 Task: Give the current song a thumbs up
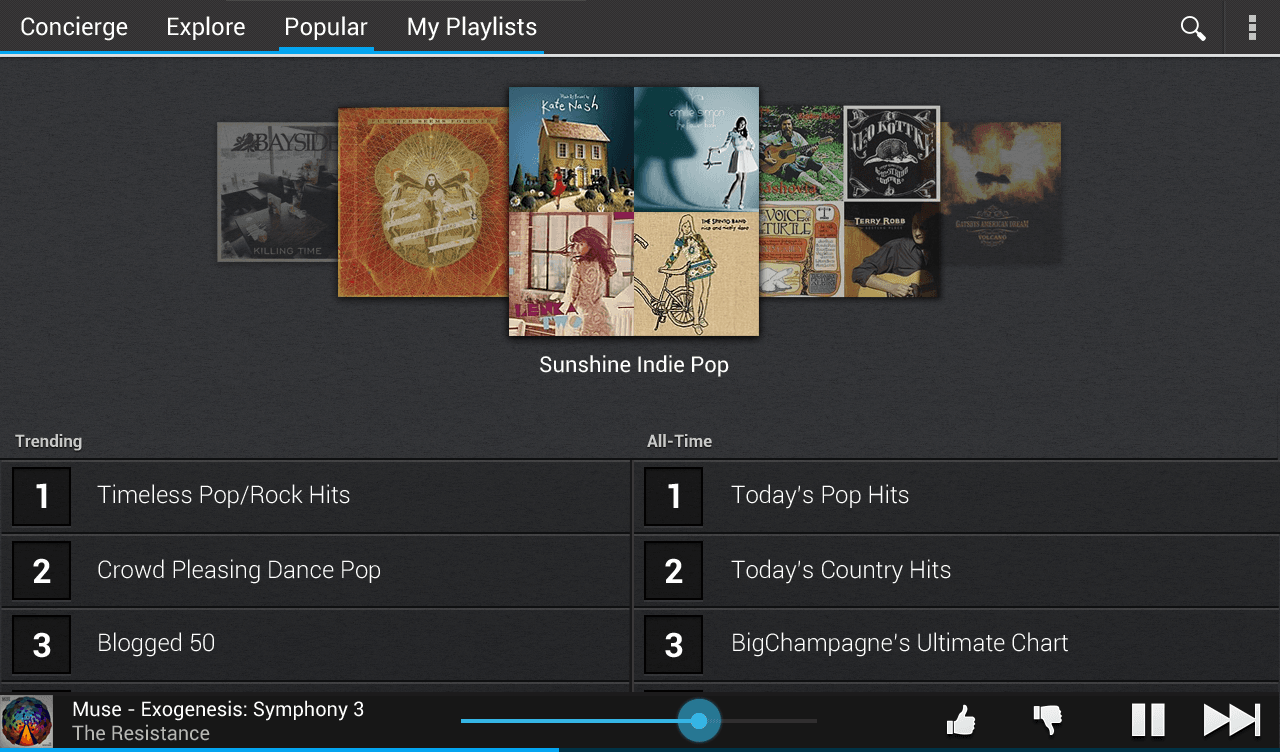click(961, 720)
